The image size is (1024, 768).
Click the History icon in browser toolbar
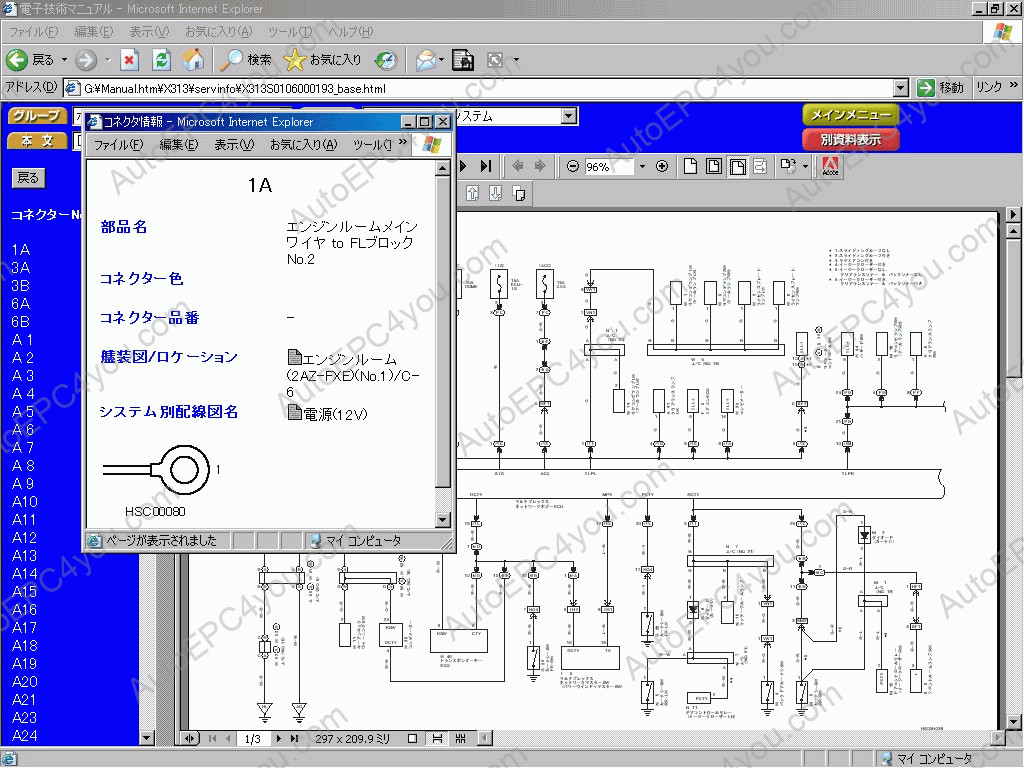point(386,60)
